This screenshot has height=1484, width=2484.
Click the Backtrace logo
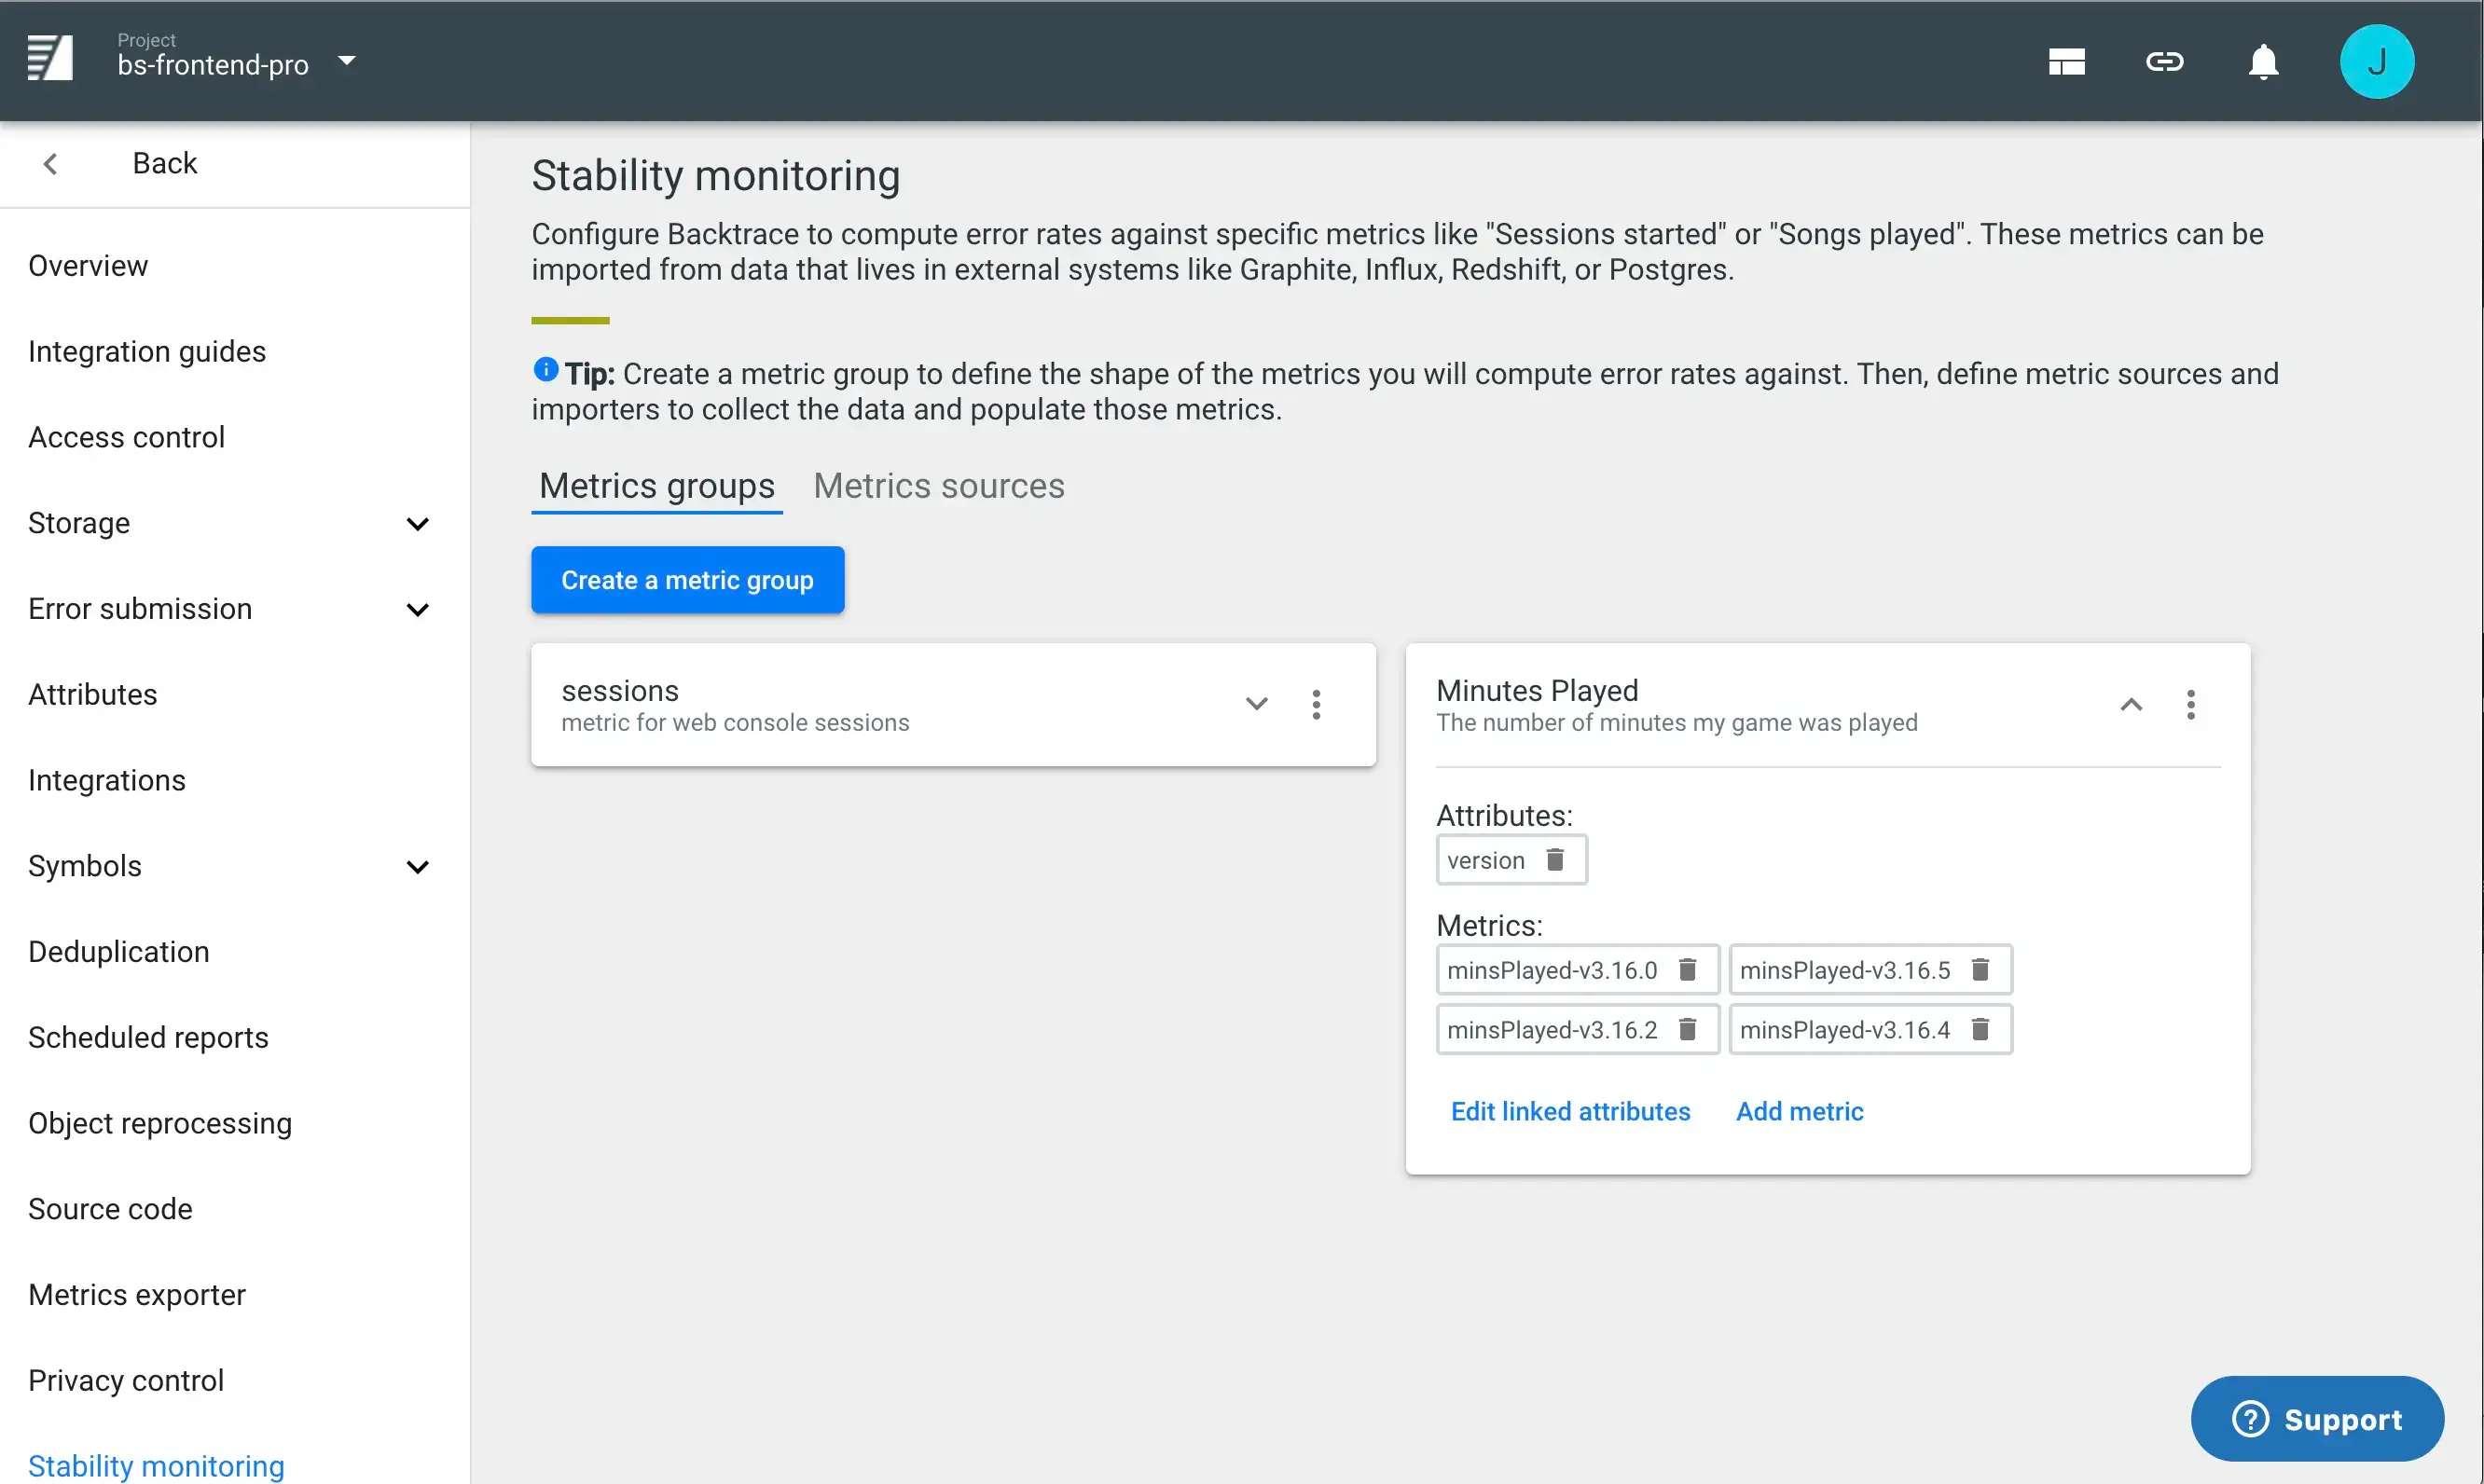[50, 58]
